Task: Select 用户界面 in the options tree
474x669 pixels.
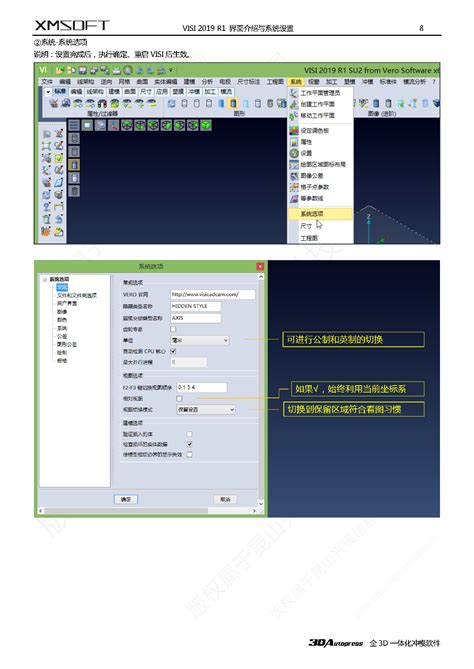Action: click(x=67, y=303)
